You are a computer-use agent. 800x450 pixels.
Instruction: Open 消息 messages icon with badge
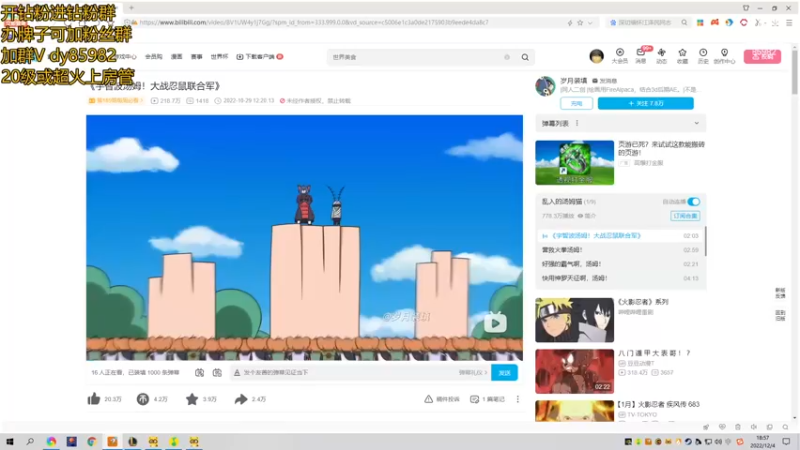(x=641, y=56)
